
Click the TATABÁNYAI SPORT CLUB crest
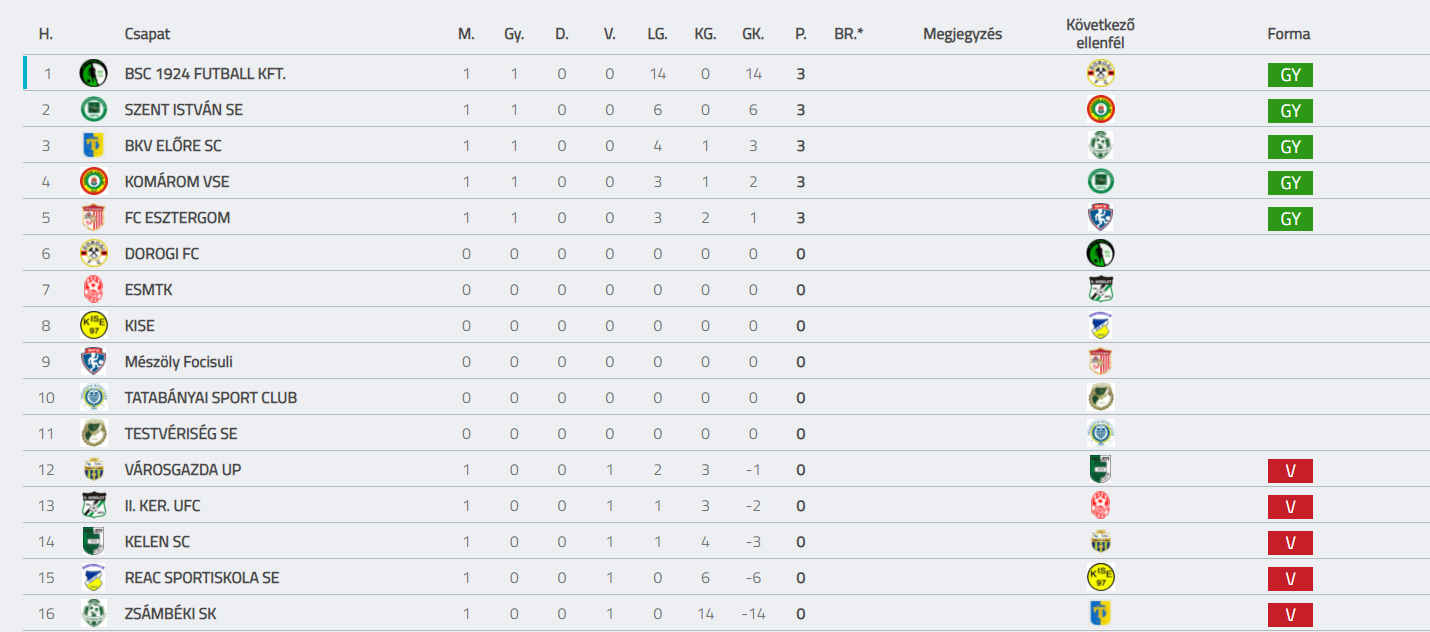click(x=93, y=398)
